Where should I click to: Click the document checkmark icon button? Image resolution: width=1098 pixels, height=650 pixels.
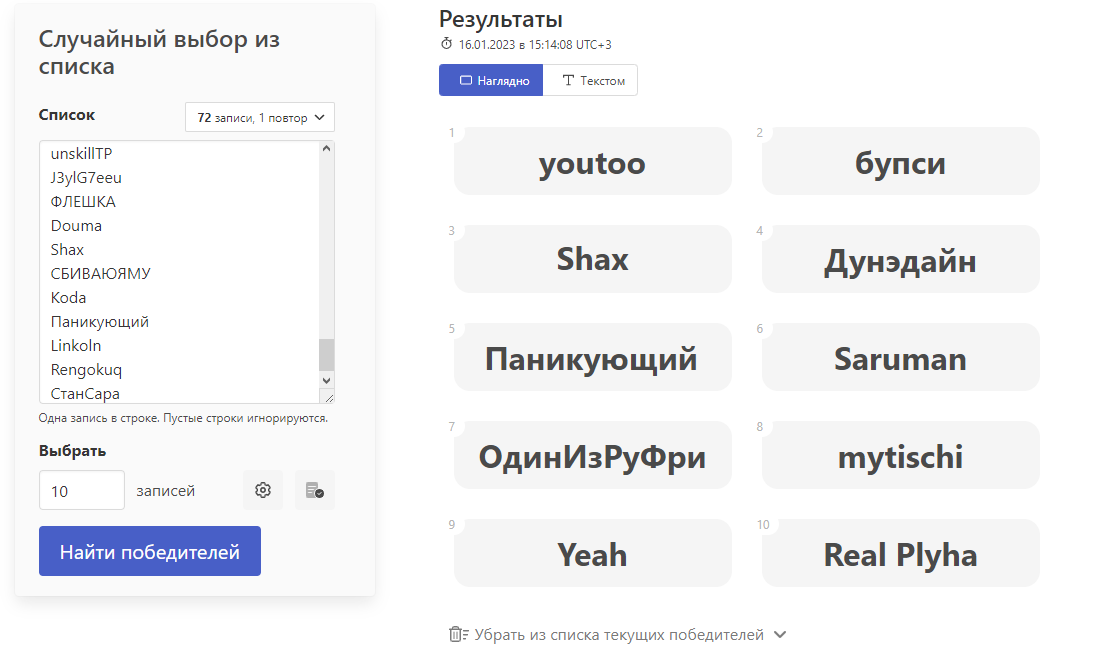click(x=314, y=490)
